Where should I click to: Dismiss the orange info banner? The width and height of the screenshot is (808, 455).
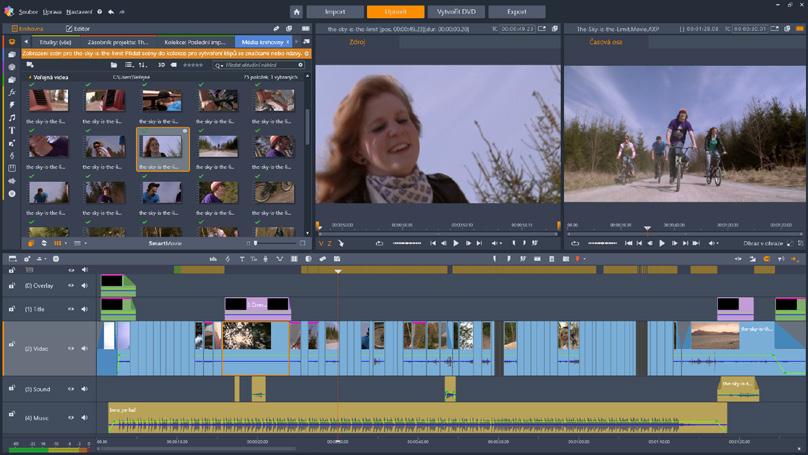[307, 53]
